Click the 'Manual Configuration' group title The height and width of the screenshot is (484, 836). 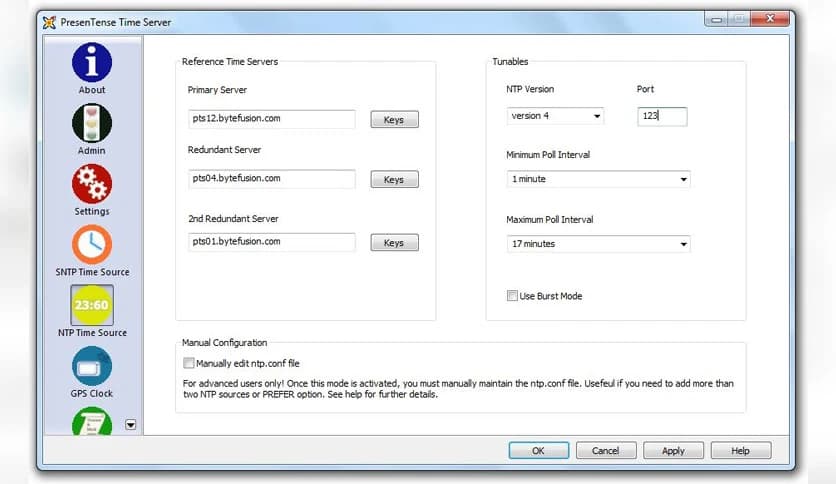[x=224, y=342]
